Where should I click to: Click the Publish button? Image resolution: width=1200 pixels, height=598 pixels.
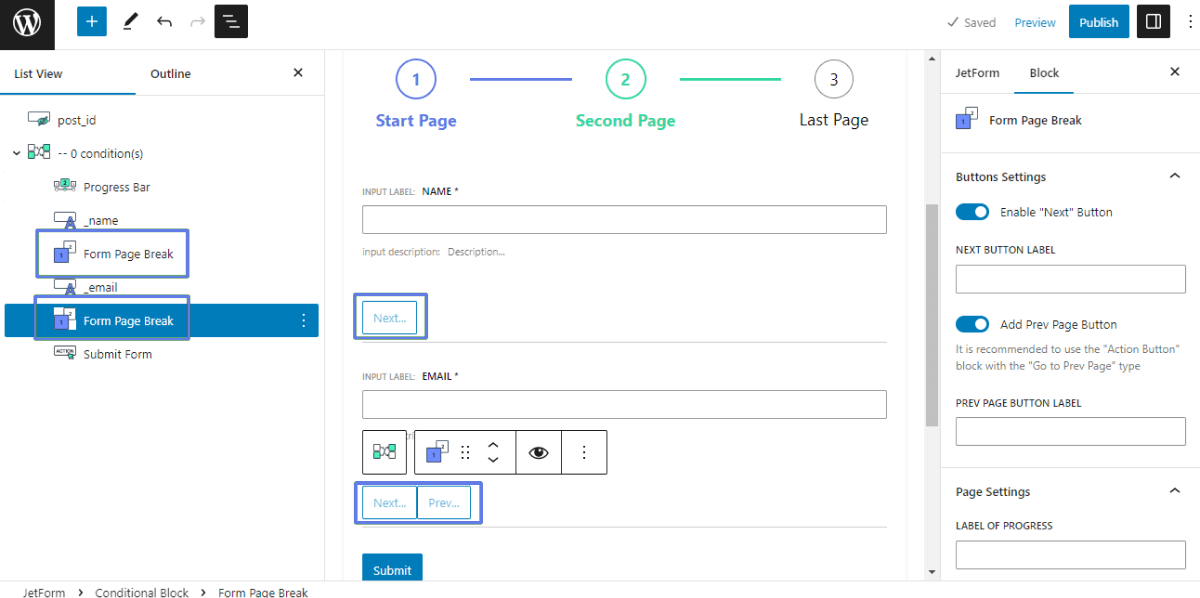pos(1098,21)
